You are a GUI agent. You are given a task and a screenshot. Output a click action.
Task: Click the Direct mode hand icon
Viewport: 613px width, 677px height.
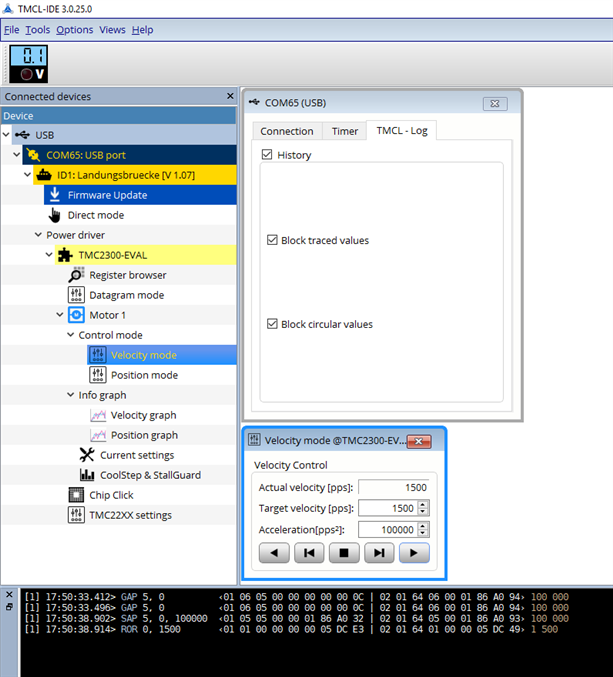[55, 215]
